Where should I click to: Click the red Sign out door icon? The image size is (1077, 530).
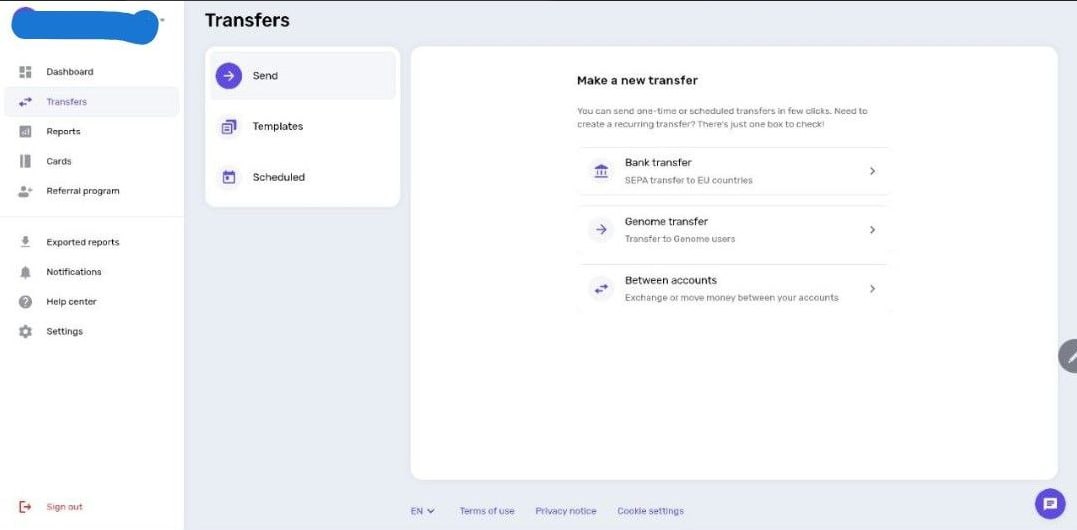[x=25, y=507]
